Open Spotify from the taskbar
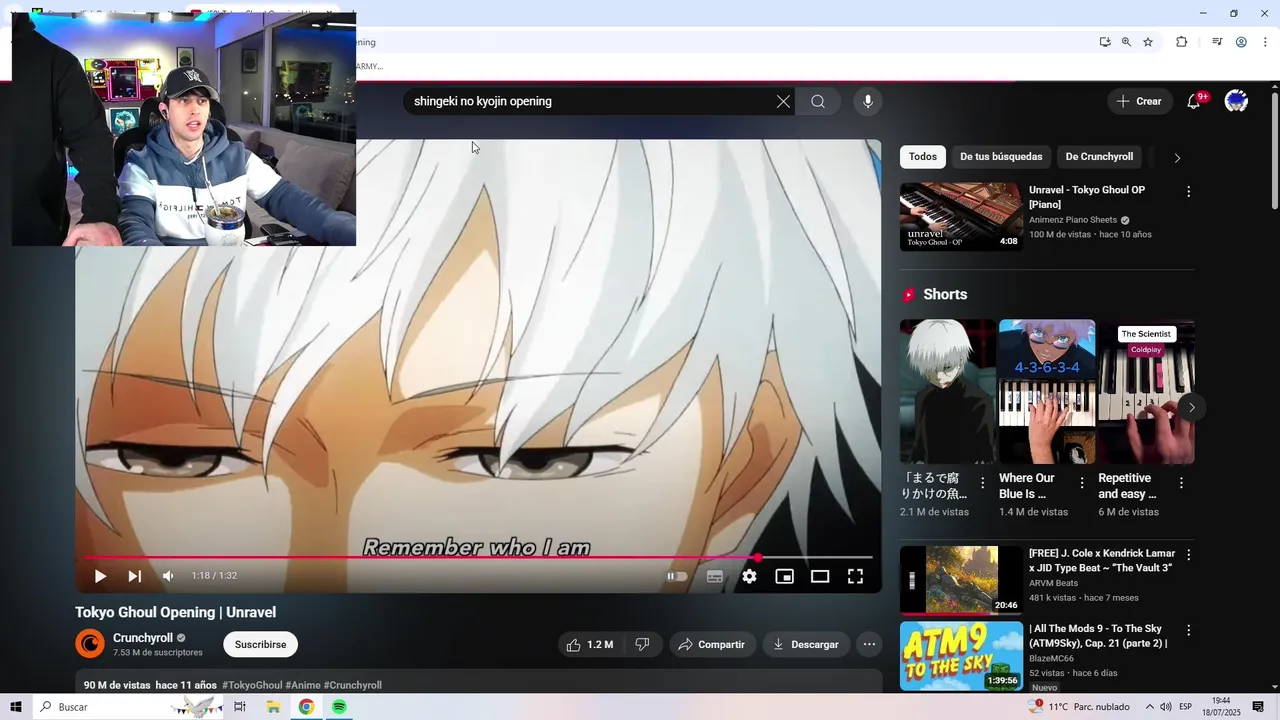1280x720 pixels. [339, 707]
